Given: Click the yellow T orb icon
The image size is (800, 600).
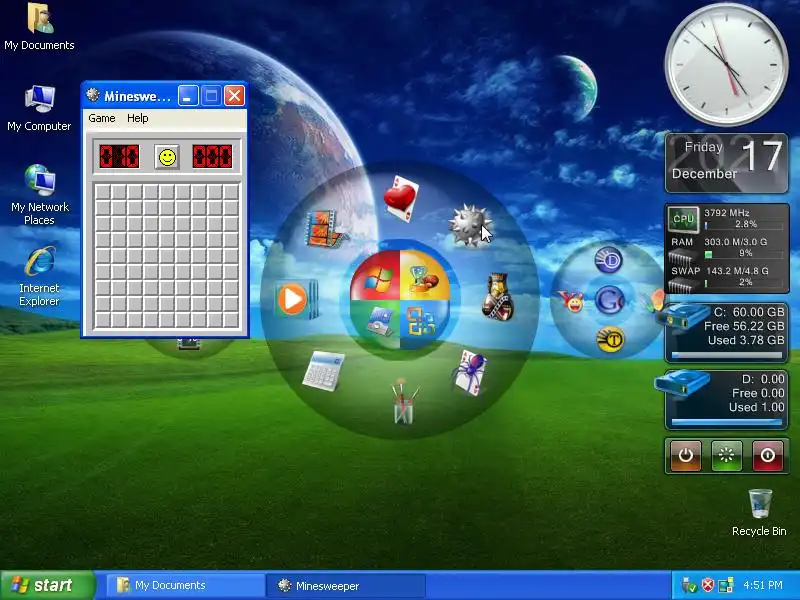Looking at the screenshot, I should click(x=610, y=339).
